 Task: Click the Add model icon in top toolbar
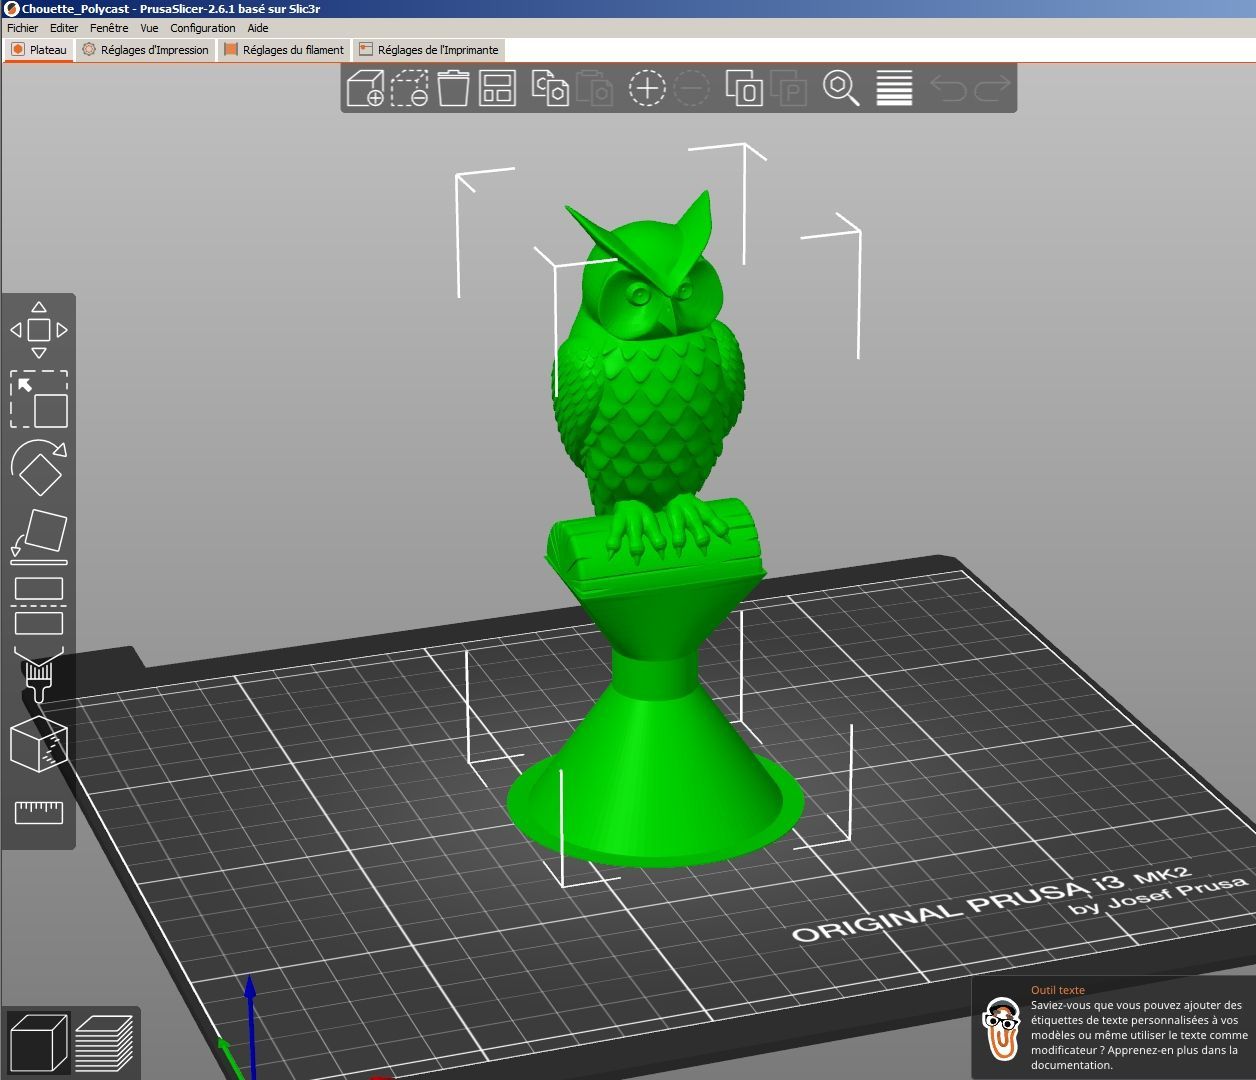pos(365,88)
